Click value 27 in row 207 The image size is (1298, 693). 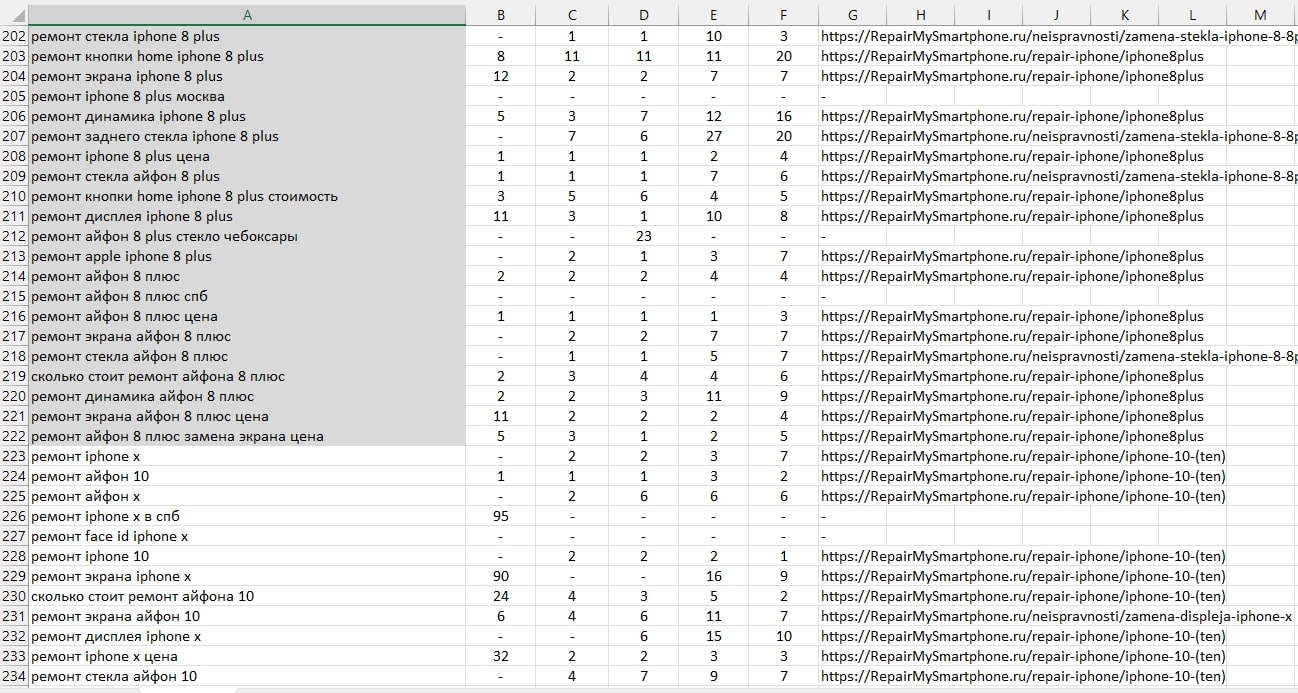[713, 136]
